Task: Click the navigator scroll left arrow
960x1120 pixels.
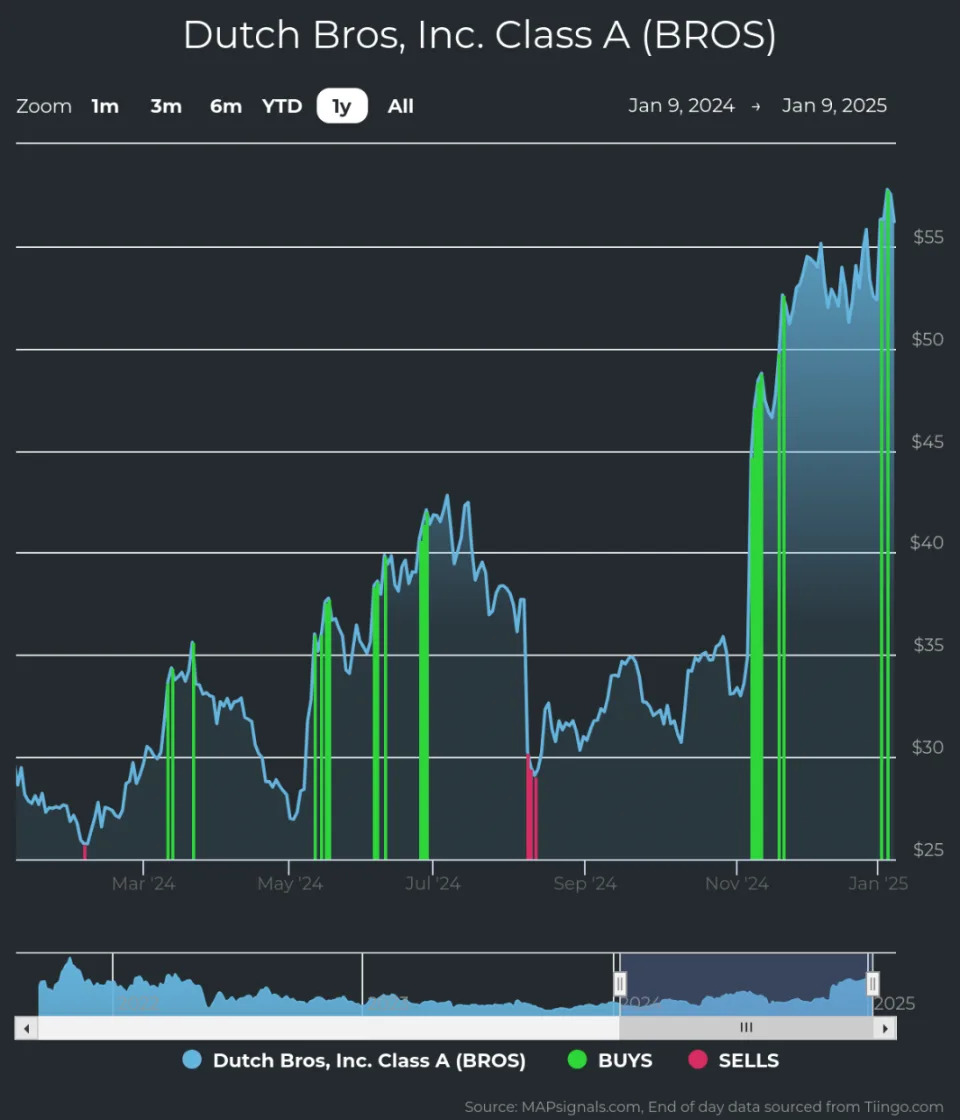Action: pos(26,1028)
